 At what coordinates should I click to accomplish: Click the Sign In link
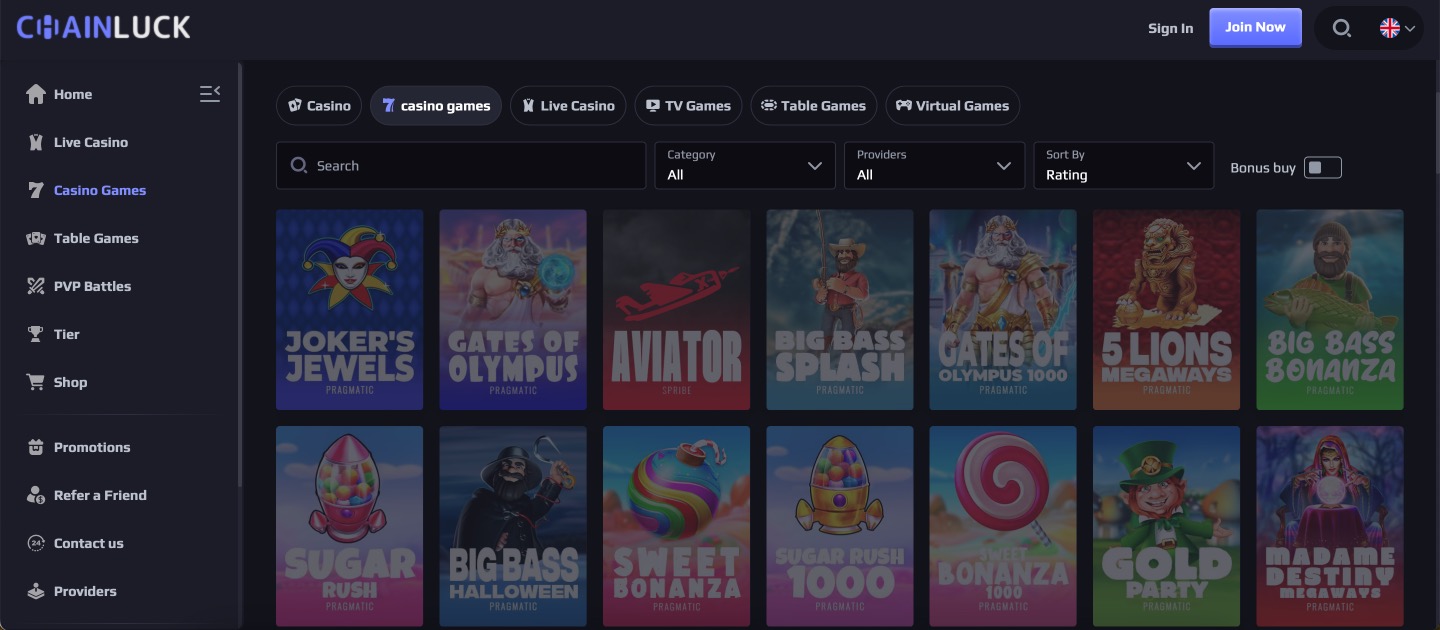pyautogui.click(x=1170, y=28)
